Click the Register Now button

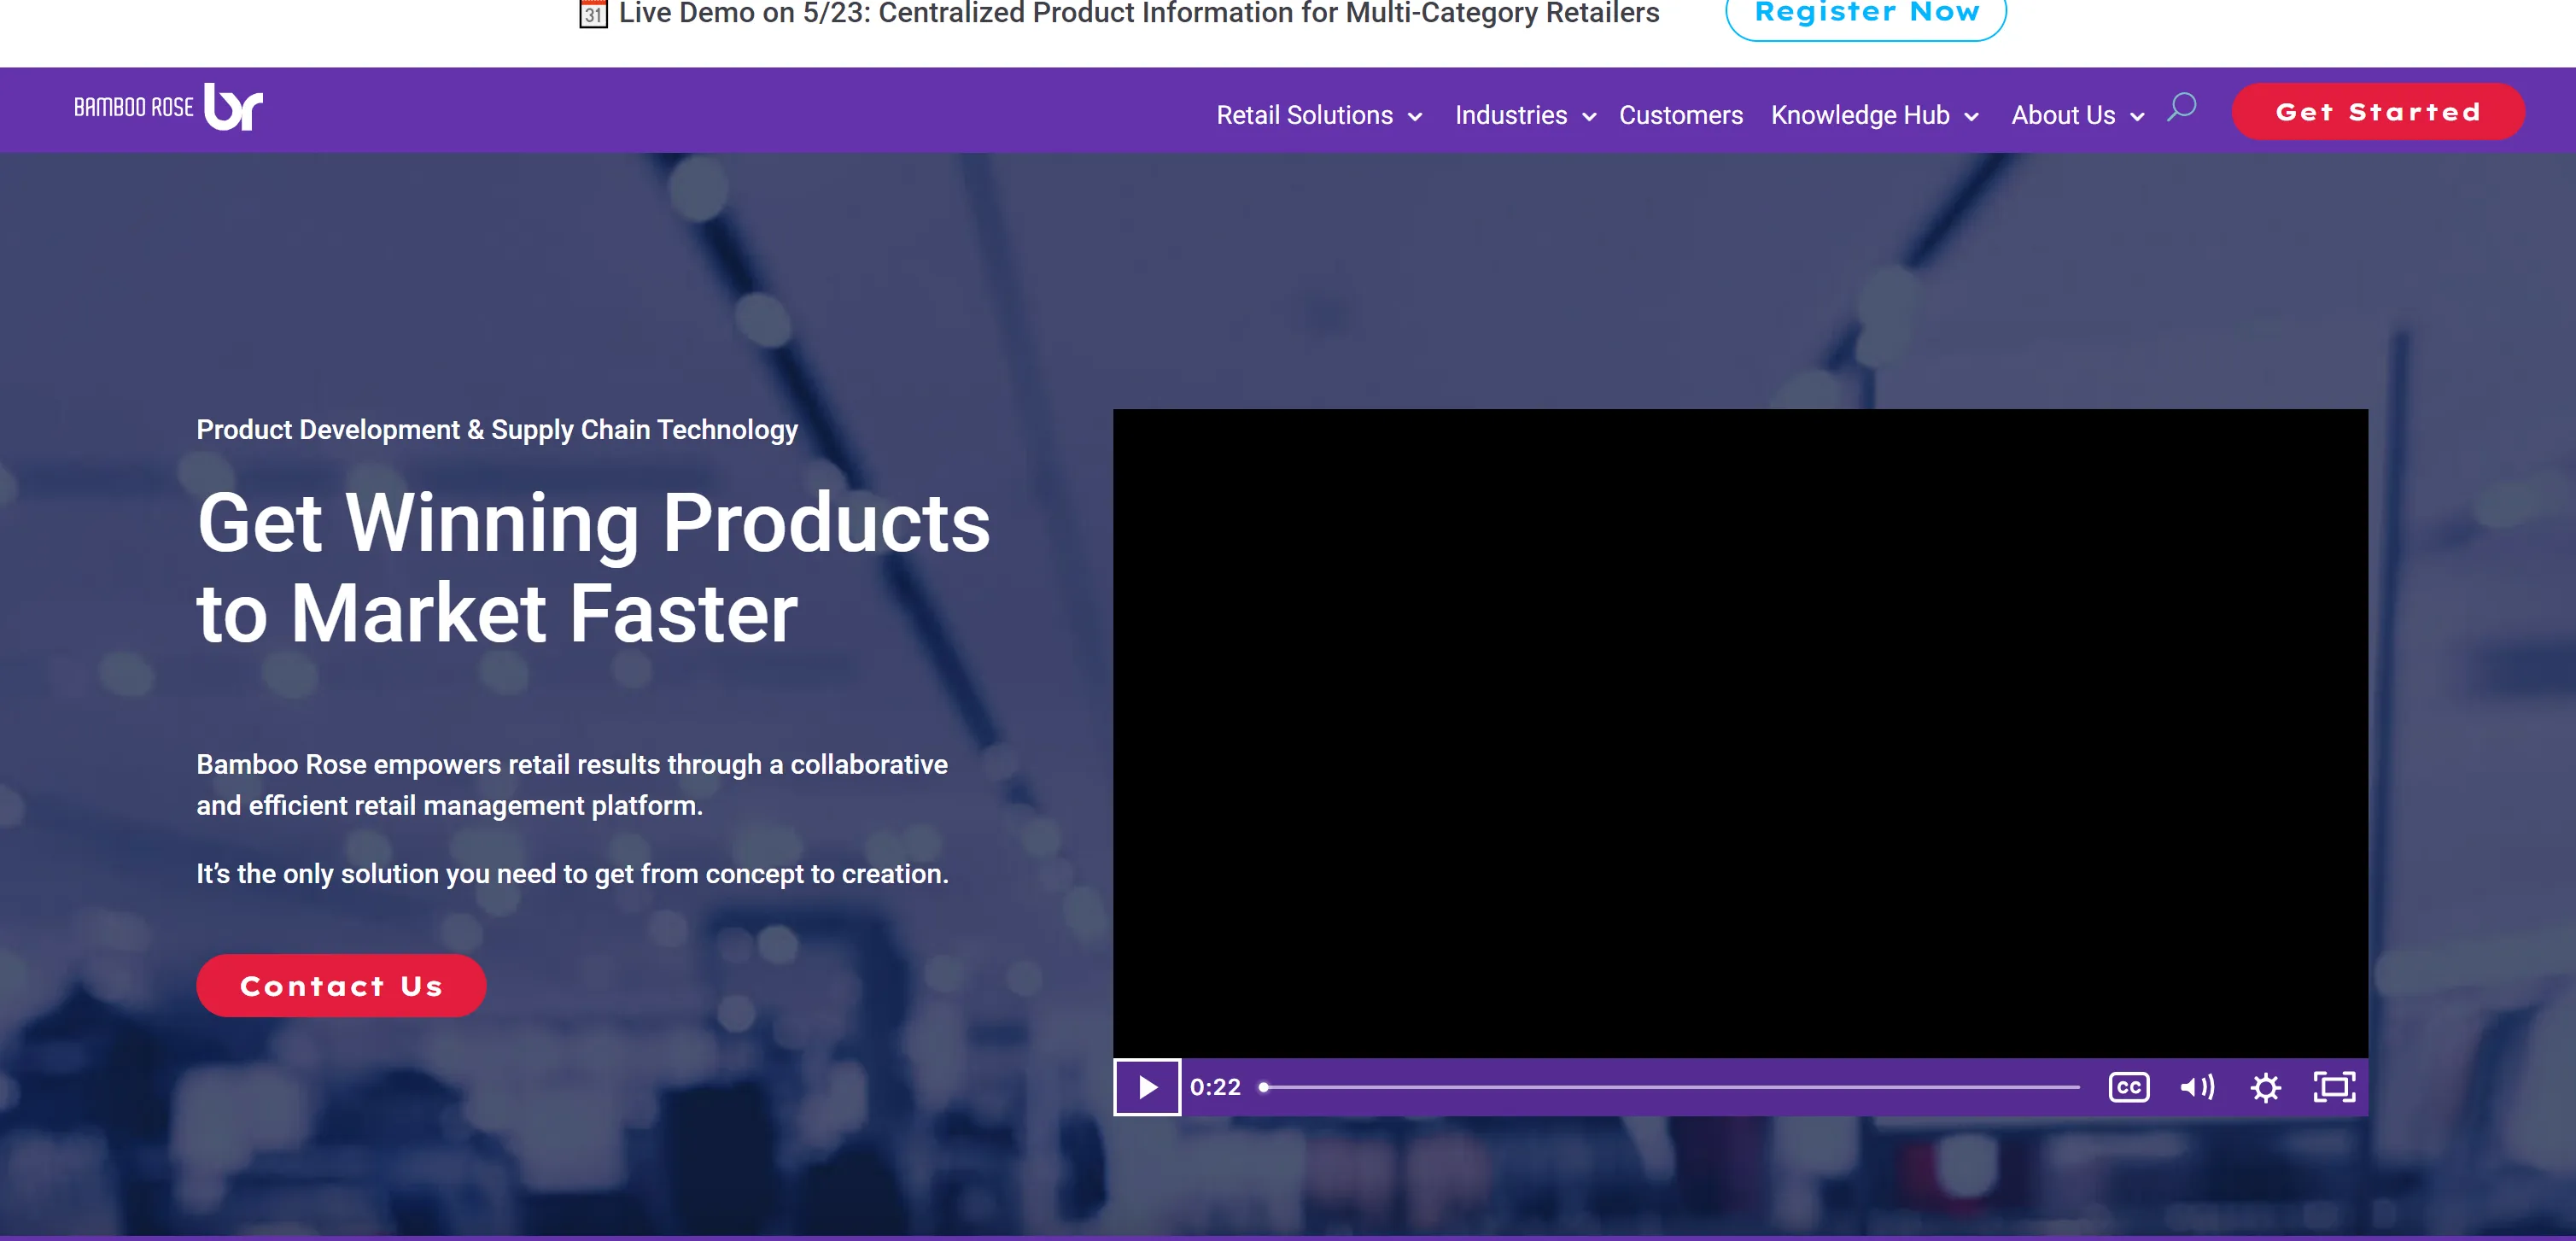(1865, 13)
